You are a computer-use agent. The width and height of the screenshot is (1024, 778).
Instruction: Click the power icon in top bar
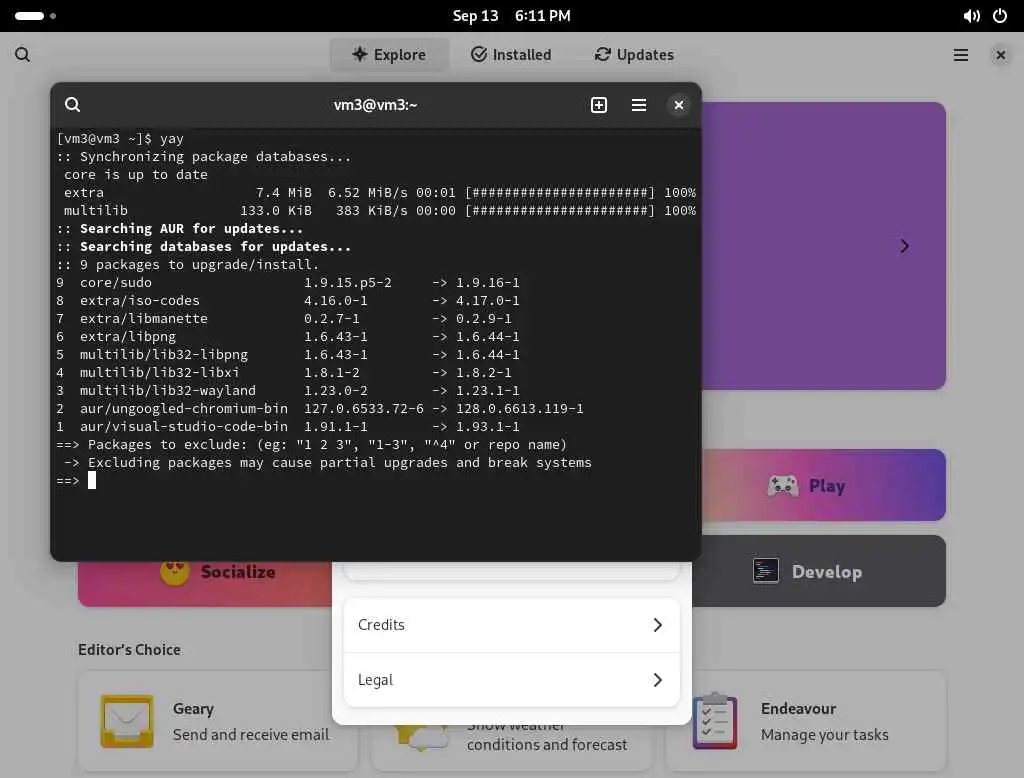pos(1000,16)
